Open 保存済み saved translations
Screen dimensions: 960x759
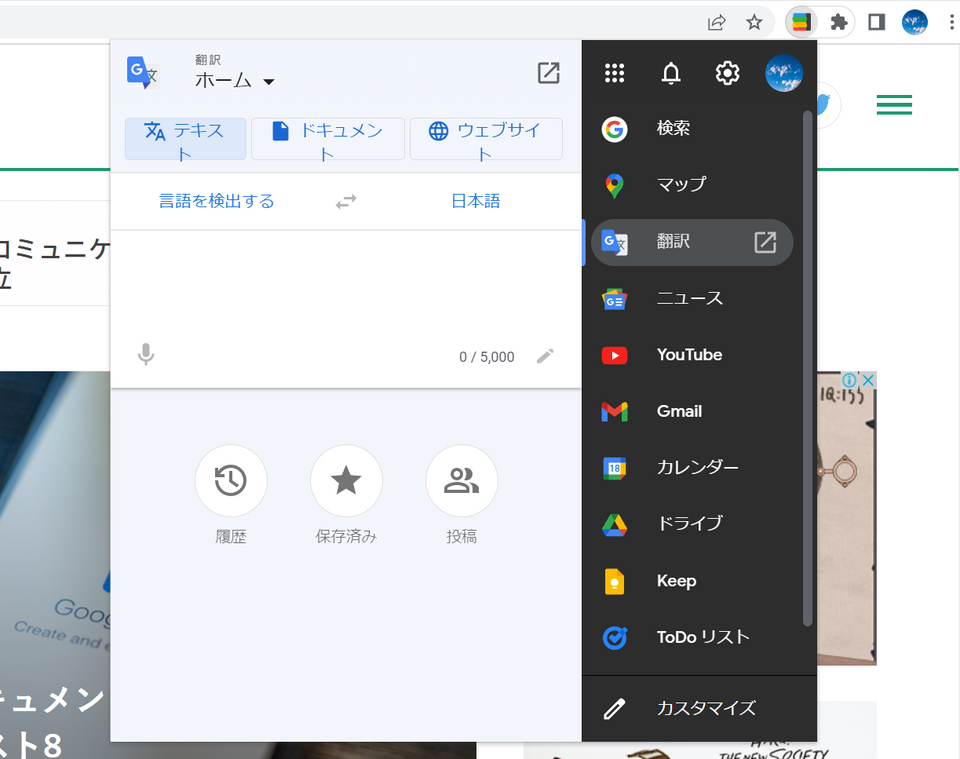(346, 480)
